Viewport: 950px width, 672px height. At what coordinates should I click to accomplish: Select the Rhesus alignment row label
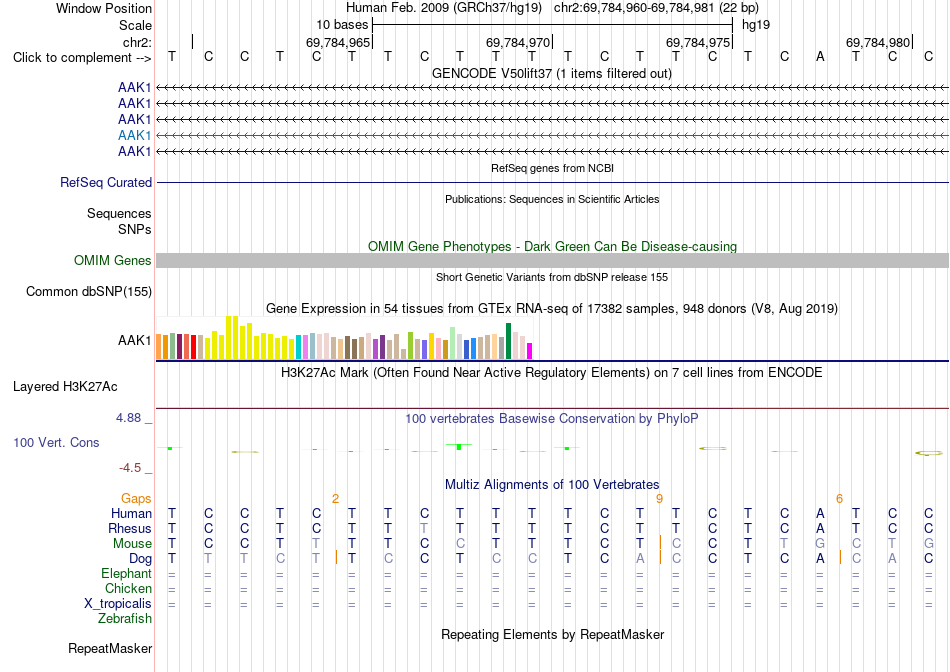pyautogui.click(x=130, y=528)
